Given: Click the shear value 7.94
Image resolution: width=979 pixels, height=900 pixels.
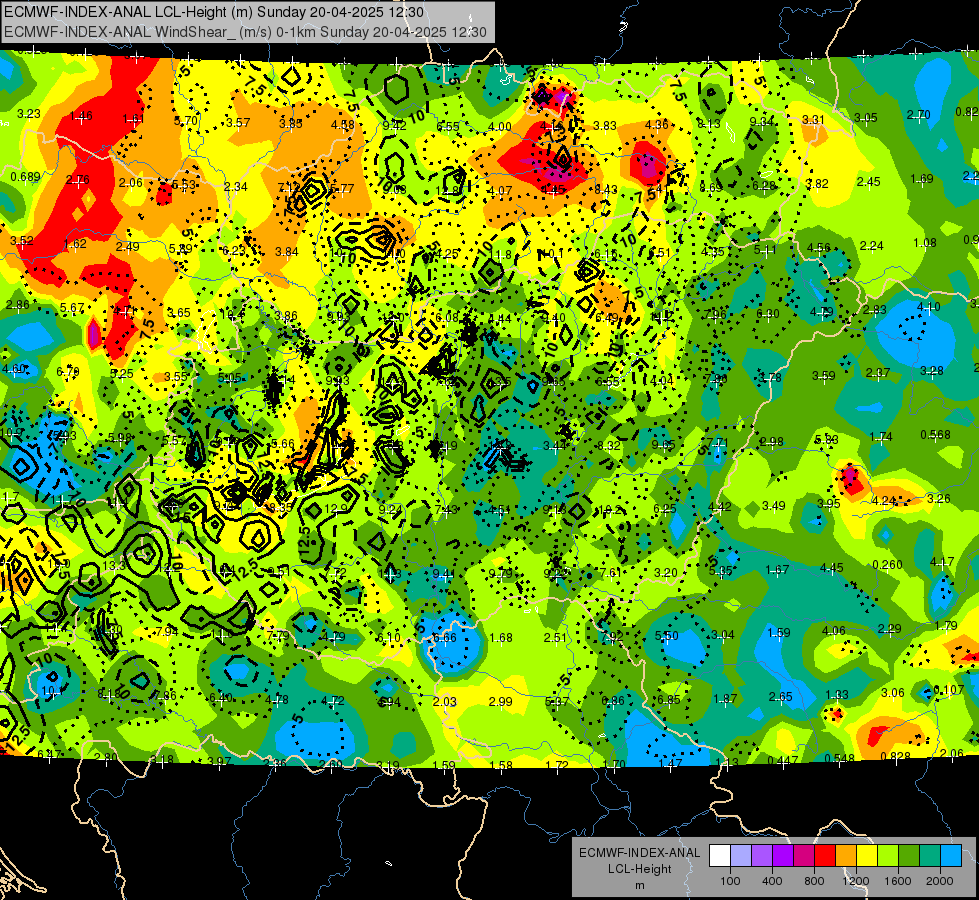Looking at the screenshot, I should point(167,632).
